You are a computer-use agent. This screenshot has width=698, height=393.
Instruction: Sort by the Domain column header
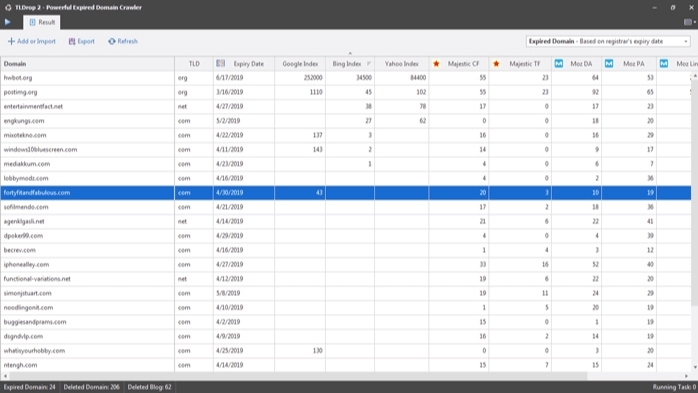[x=87, y=64]
